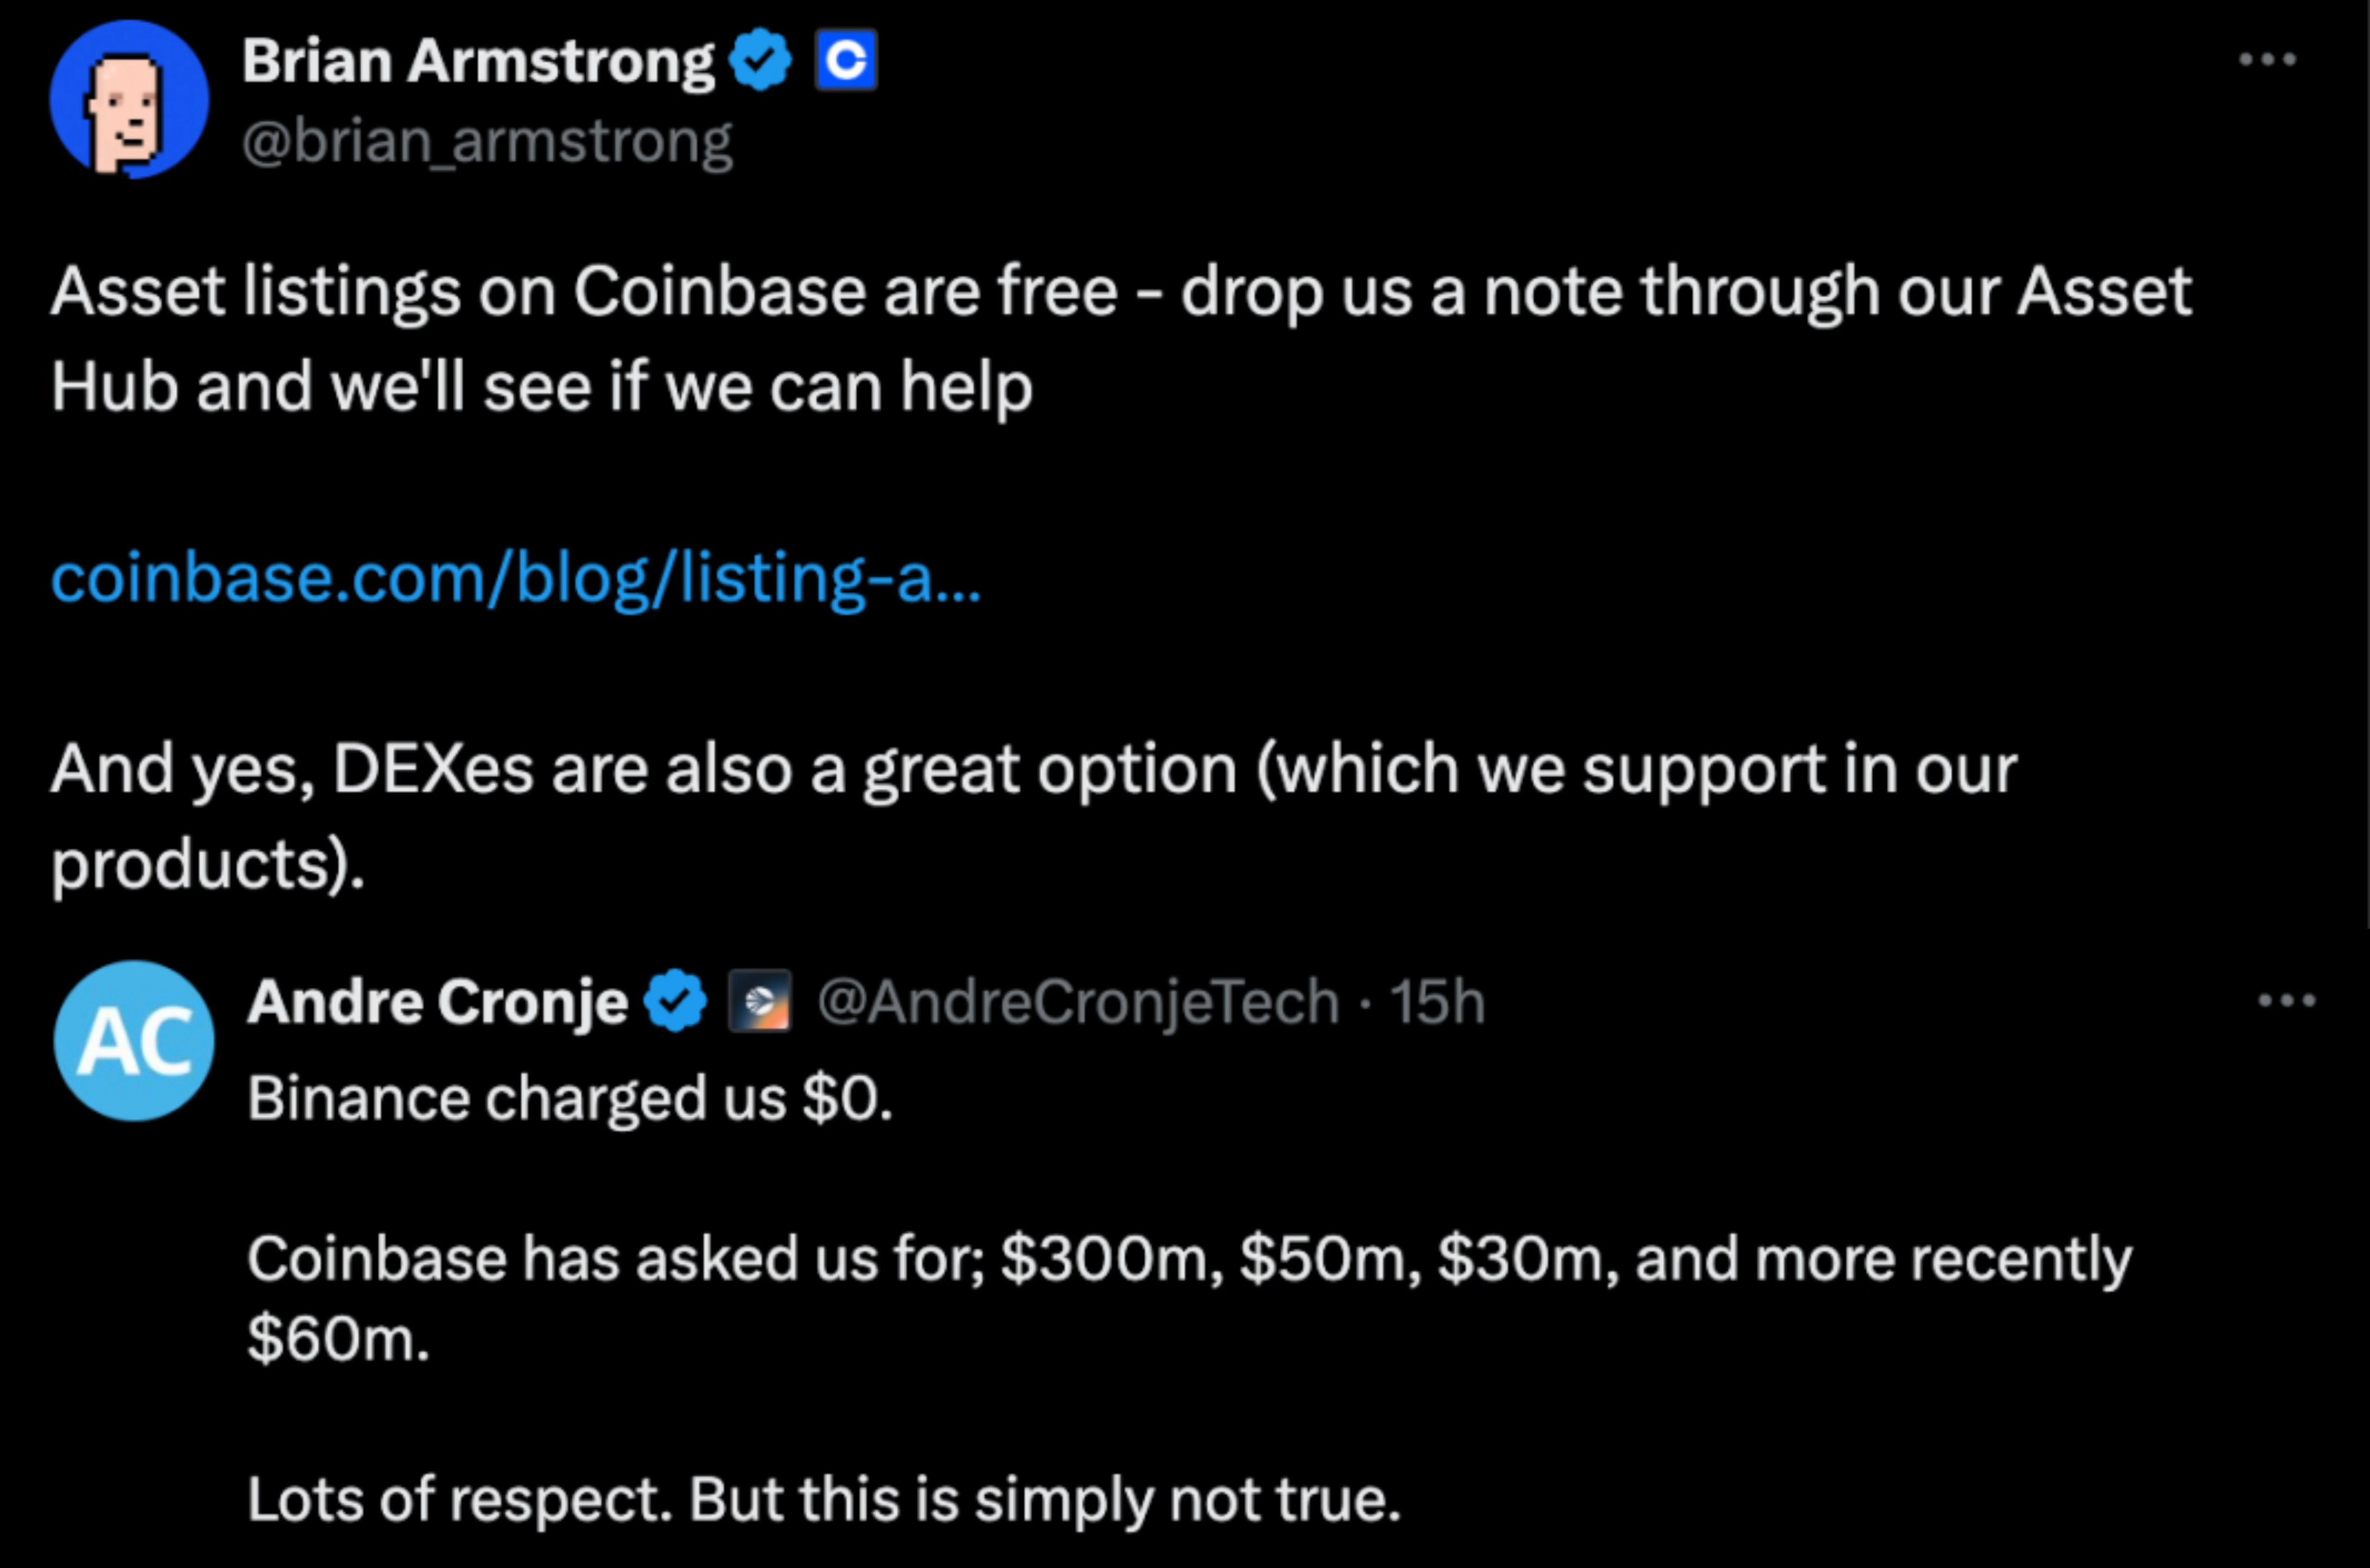Open the coinbase.com/blog/listing-a... link

click(x=516, y=578)
